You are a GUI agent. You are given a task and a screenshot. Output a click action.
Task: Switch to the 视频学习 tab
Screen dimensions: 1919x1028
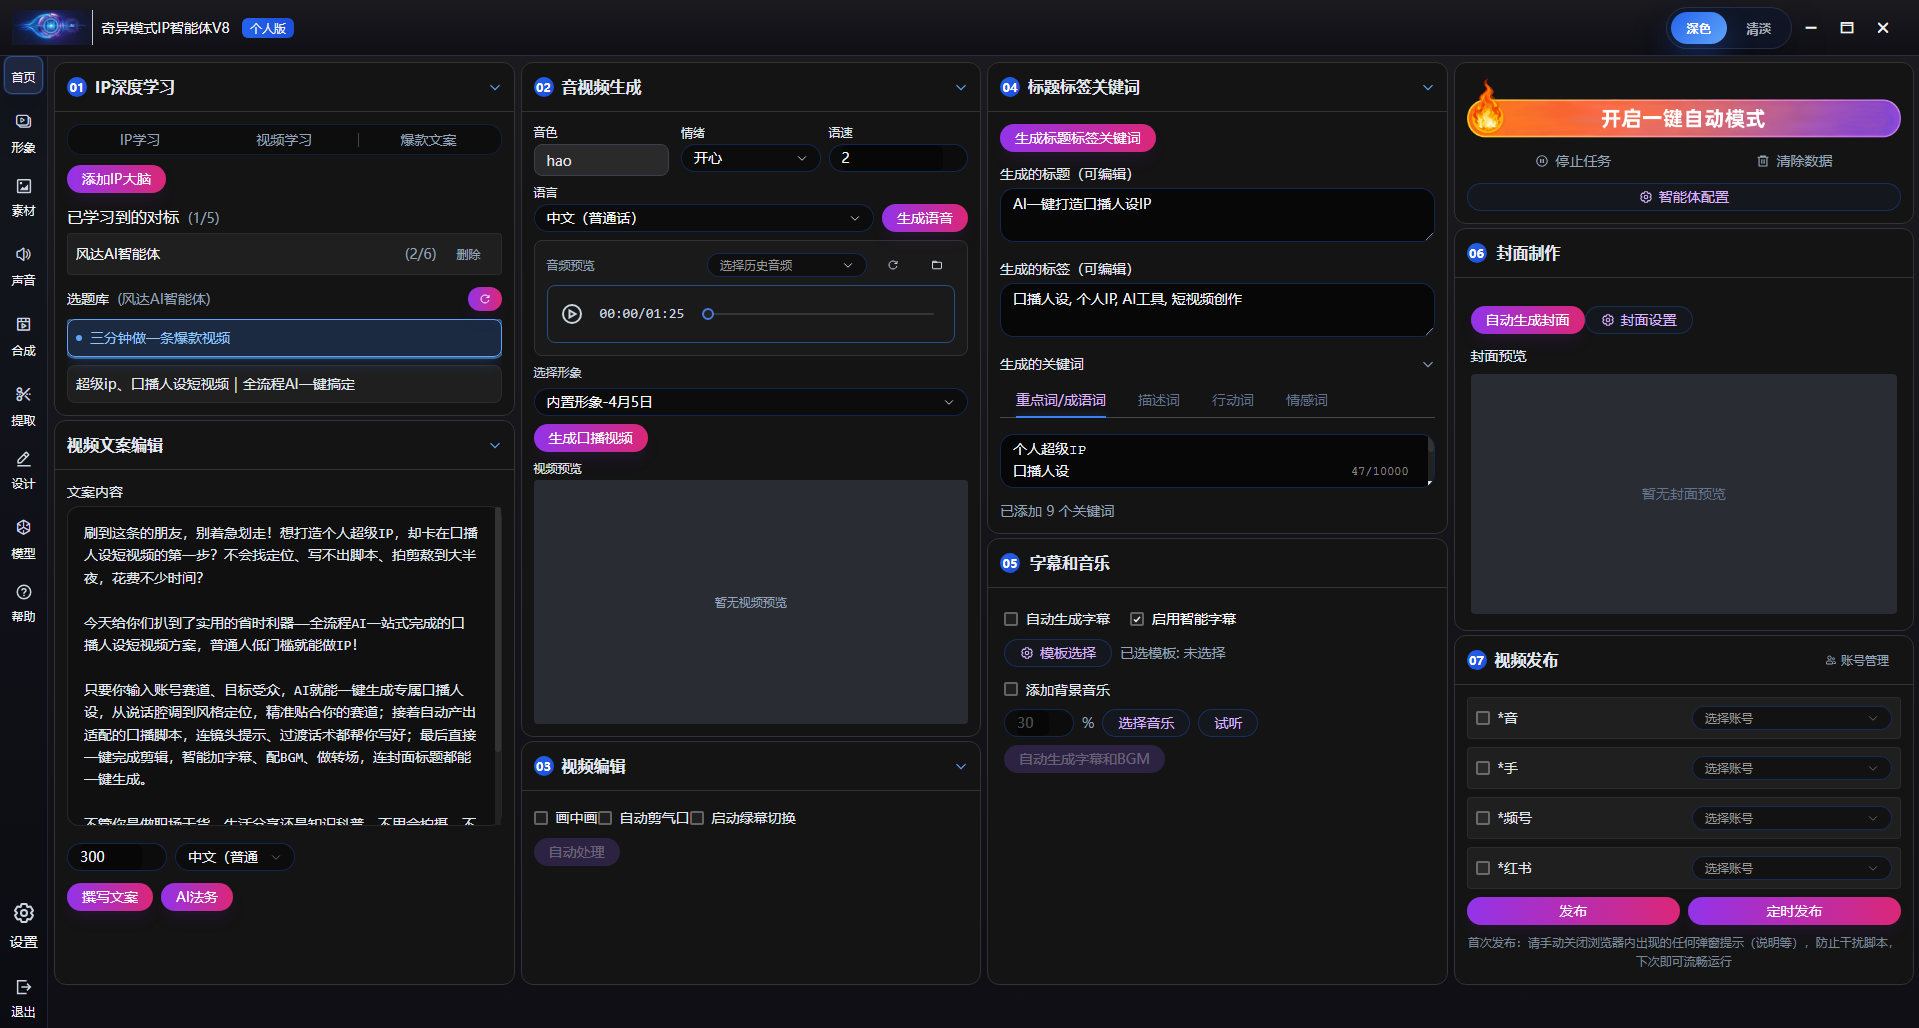click(x=284, y=140)
